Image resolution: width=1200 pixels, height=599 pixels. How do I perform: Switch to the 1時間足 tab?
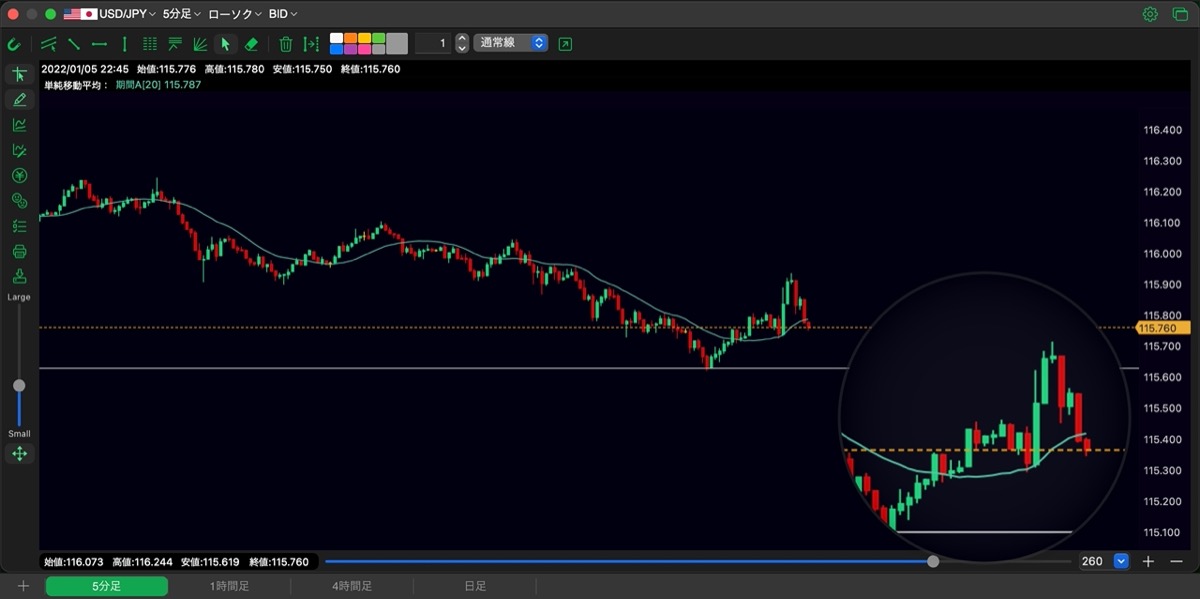click(229, 587)
